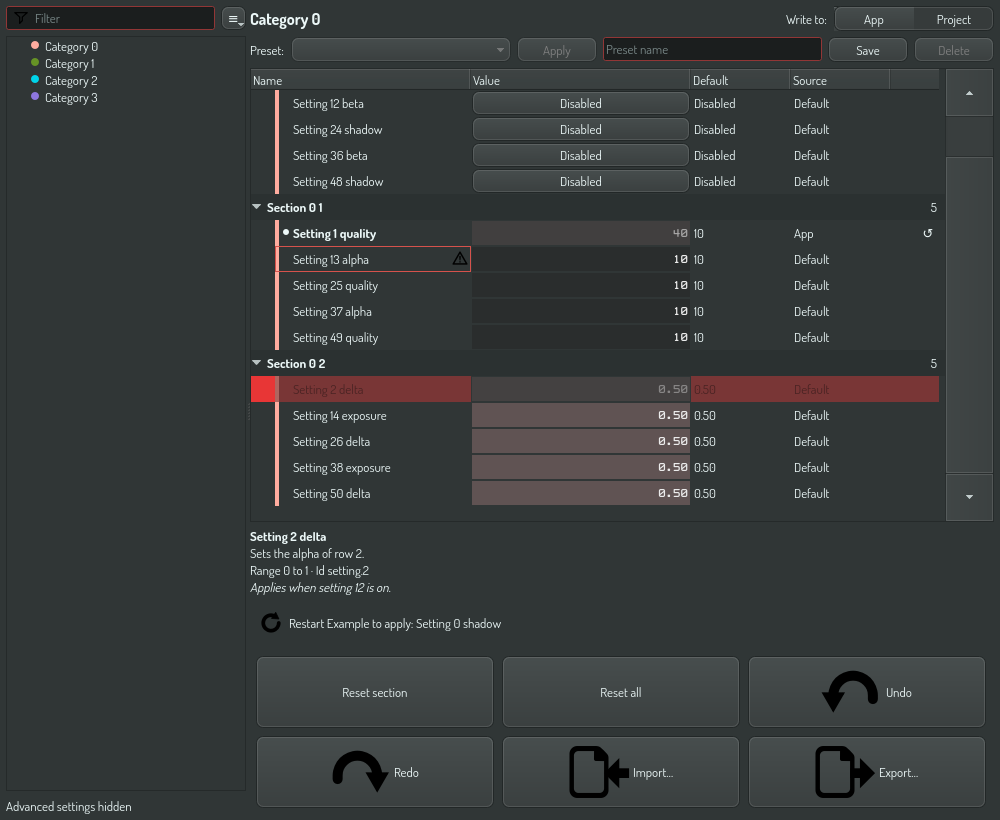Click the cyan dot of Category 2
This screenshot has width=1000, height=820.
click(x=35, y=80)
